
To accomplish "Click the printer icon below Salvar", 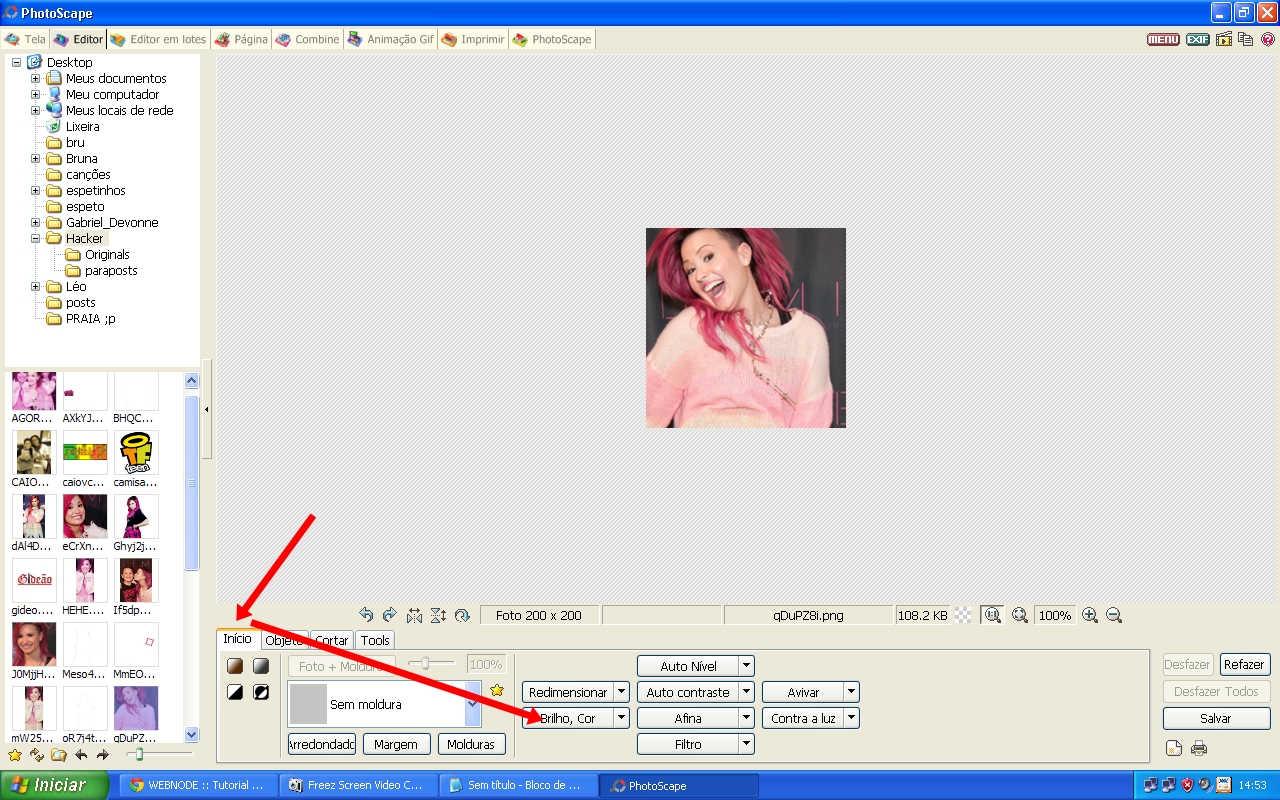I will point(1199,748).
